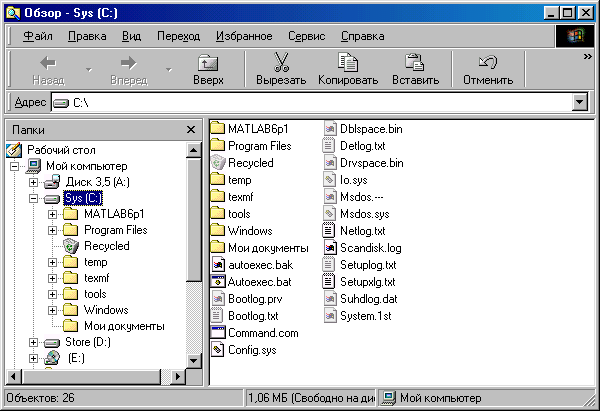The width and height of the screenshot is (600, 411).
Task: Select the Io.sys file icon
Action: 329,179
